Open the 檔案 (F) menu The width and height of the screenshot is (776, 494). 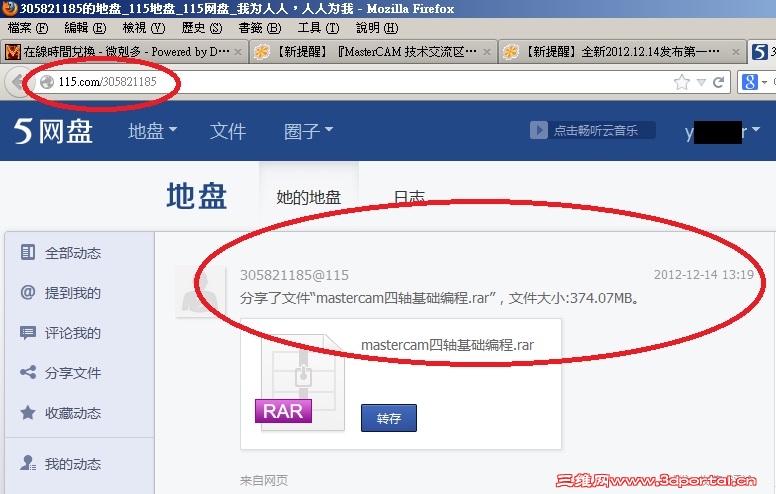pyautogui.click(x=28, y=28)
